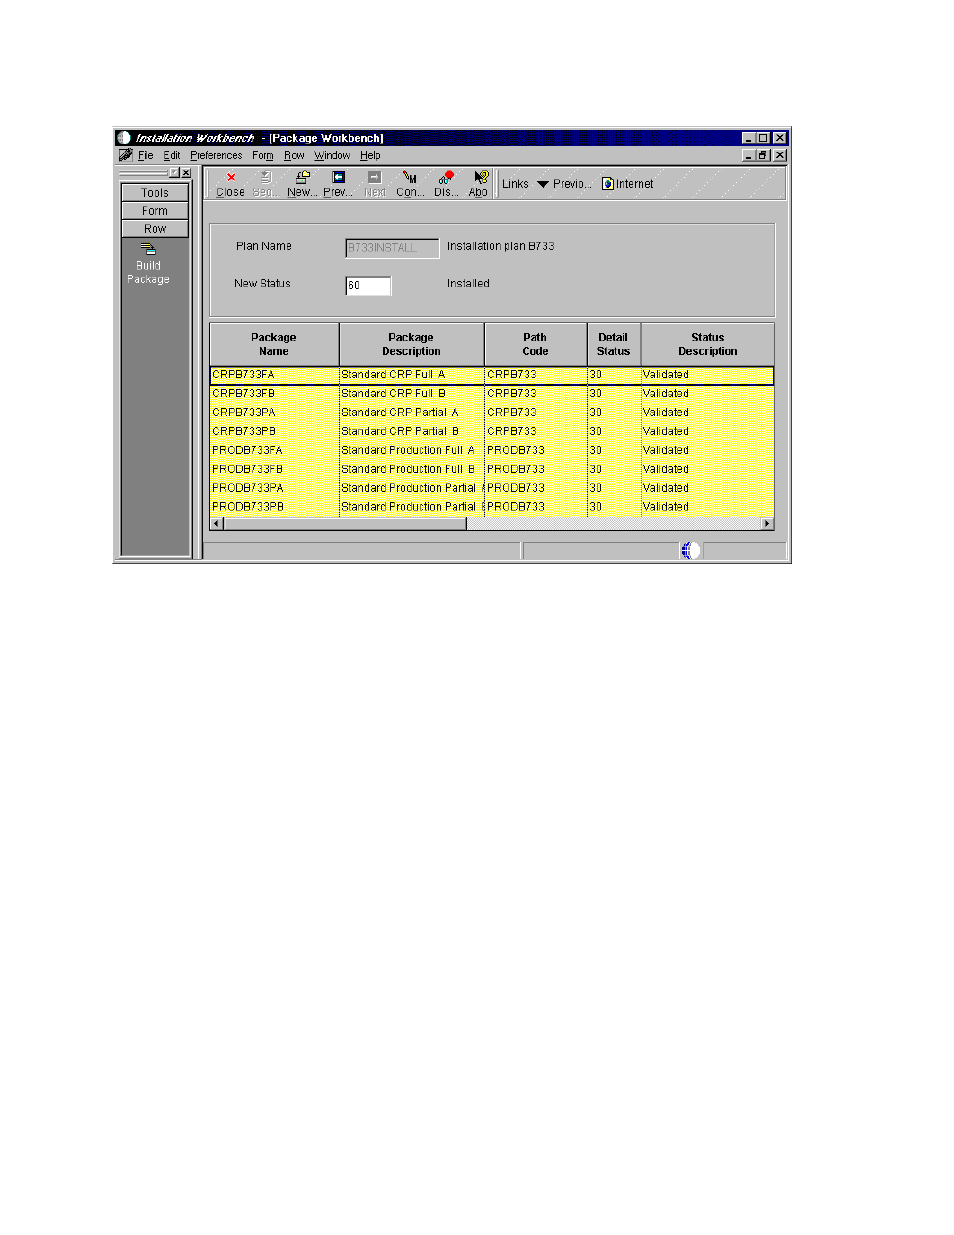
Task: Click the Standard Production Full A cell
Action: pyautogui.click(x=411, y=451)
